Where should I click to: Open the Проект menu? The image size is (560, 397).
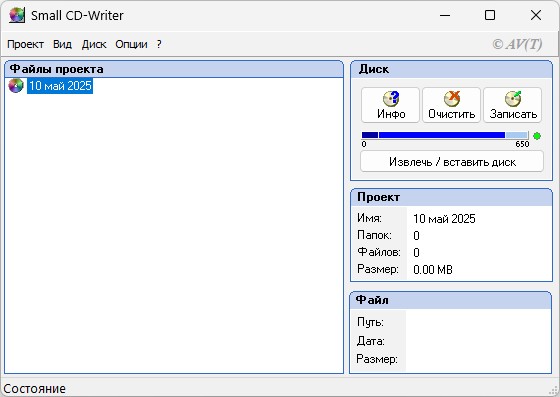pyautogui.click(x=25, y=44)
